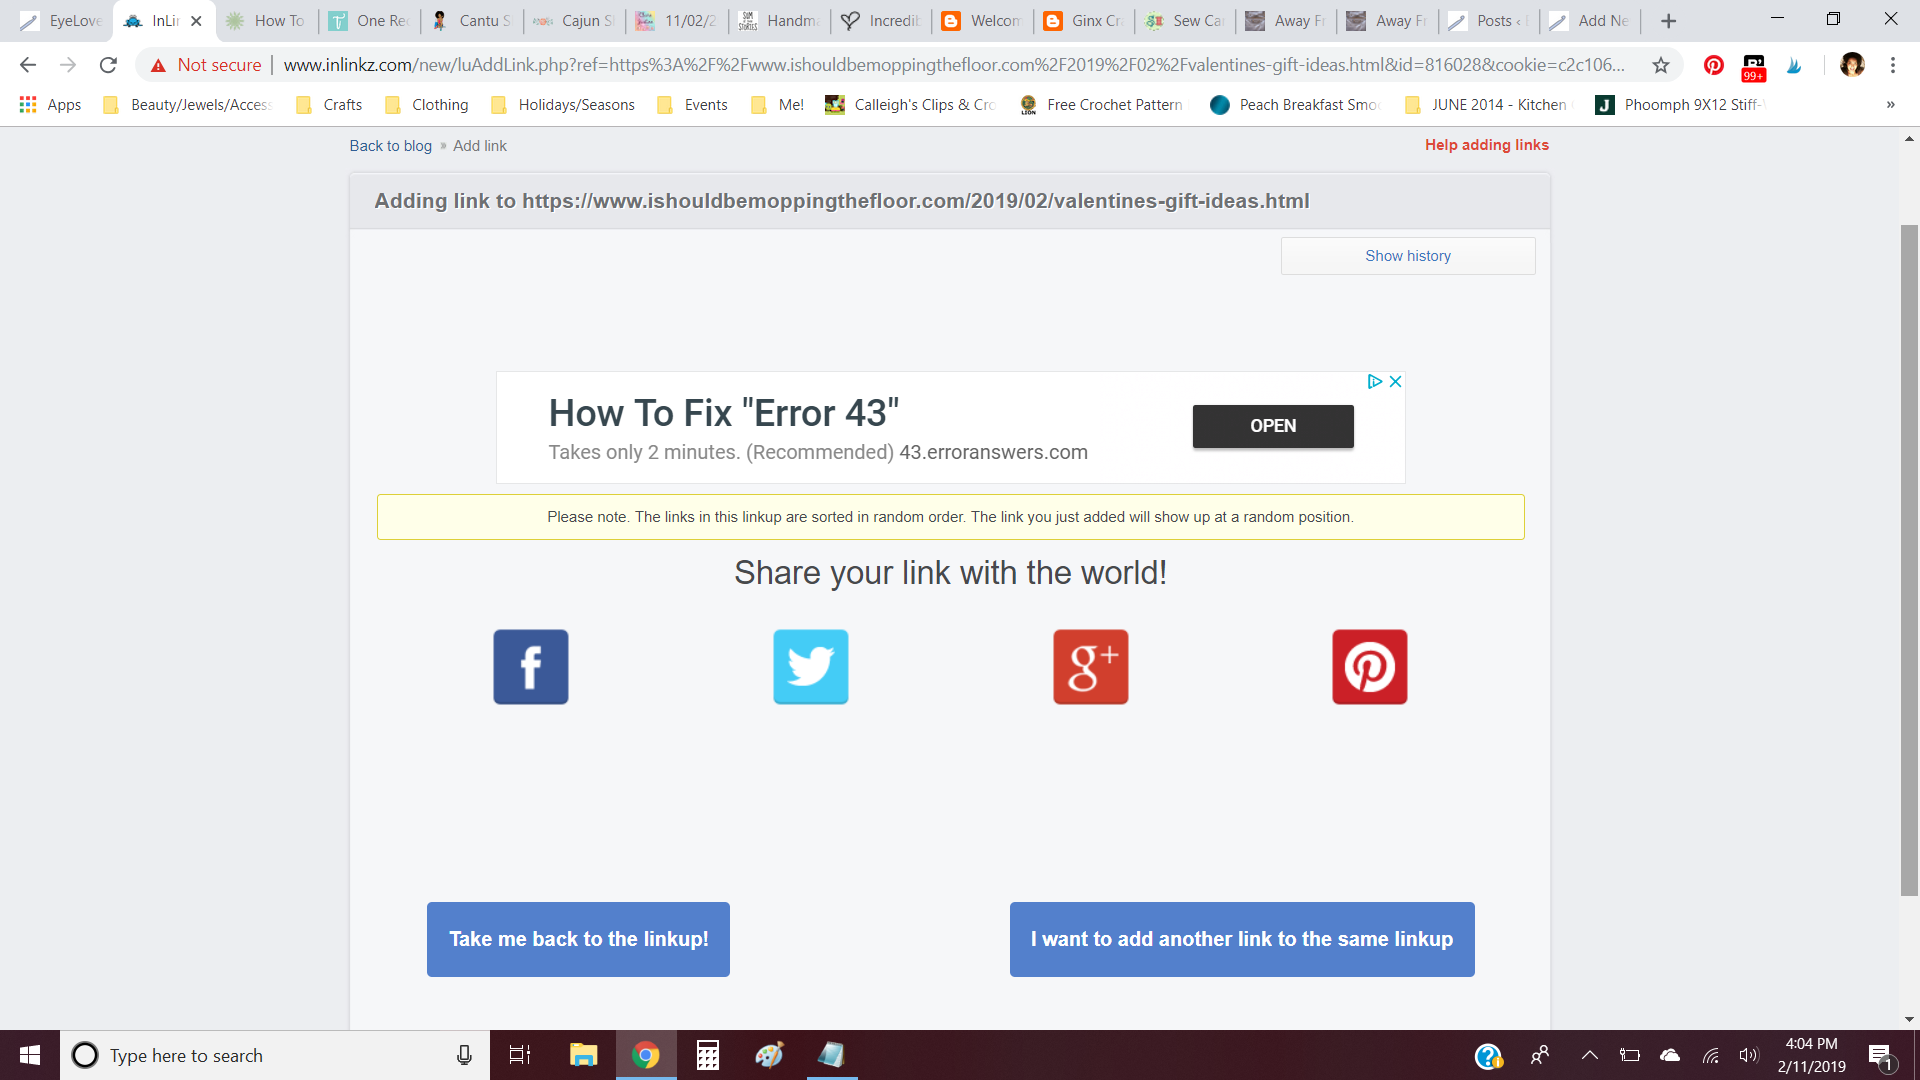Click Take me back to the linkup

point(578,939)
